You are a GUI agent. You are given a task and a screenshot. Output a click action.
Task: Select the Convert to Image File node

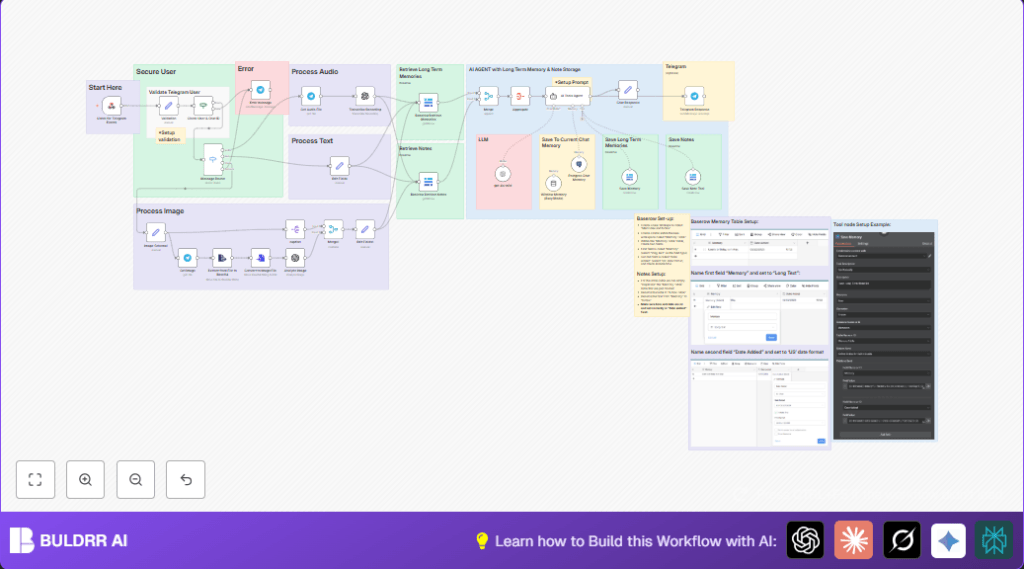[261, 258]
